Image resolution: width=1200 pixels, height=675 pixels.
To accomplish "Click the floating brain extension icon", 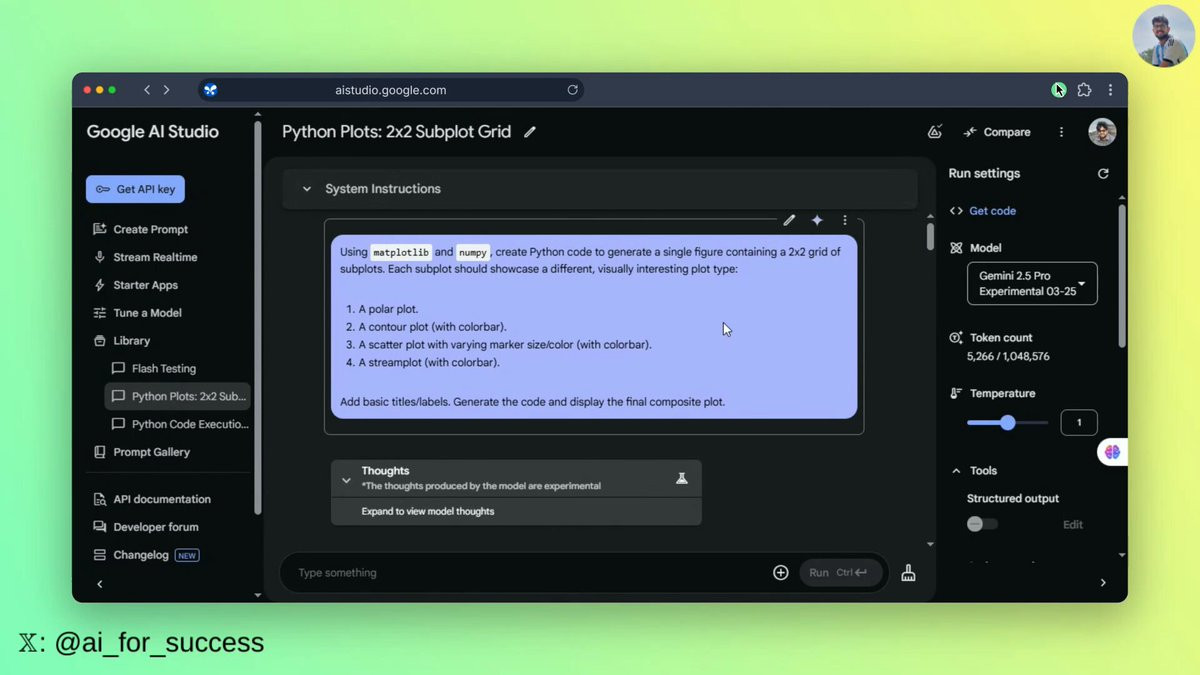I will [1112, 452].
